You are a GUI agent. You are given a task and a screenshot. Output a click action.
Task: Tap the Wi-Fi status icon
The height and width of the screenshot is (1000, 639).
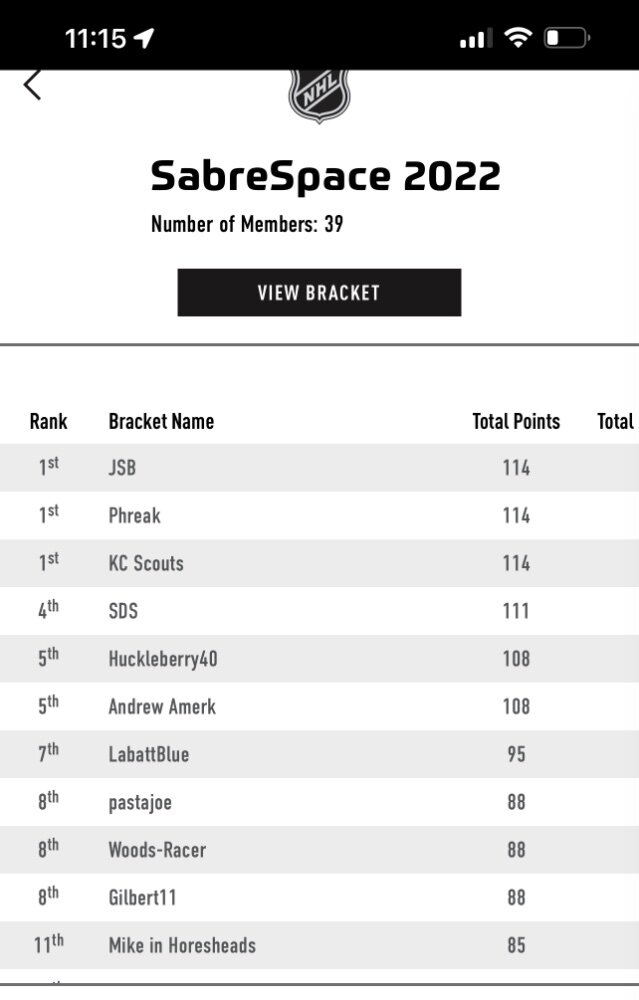518,38
